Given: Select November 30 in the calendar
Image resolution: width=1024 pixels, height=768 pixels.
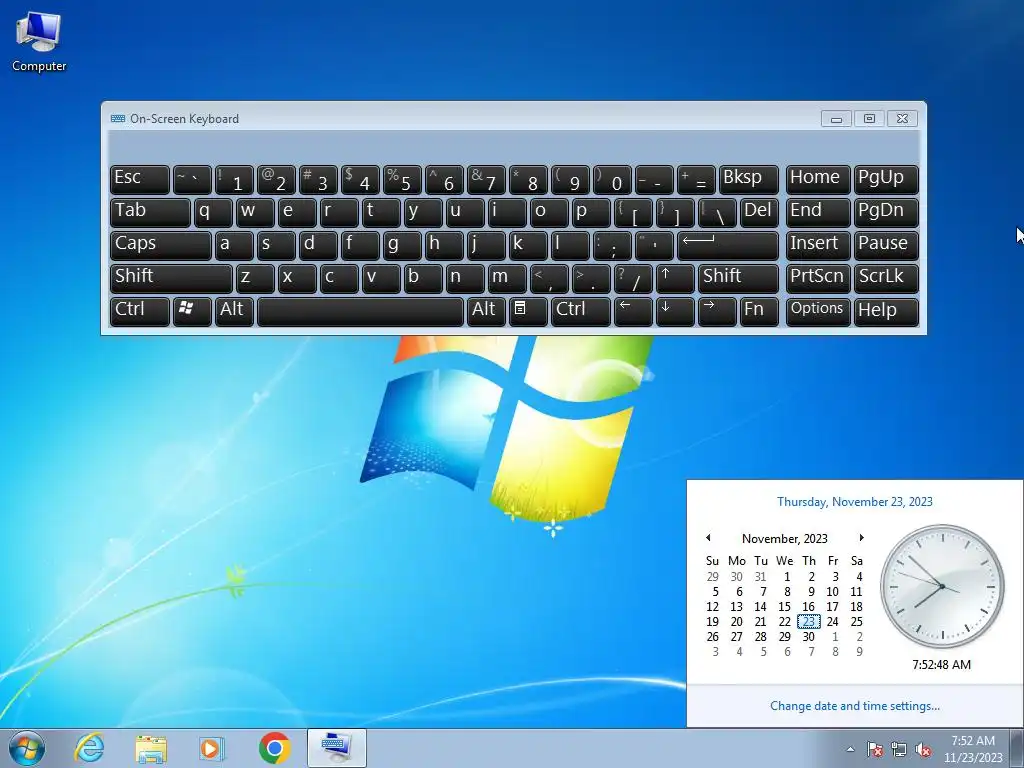Looking at the screenshot, I should pyautogui.click(x=808, y=636).
